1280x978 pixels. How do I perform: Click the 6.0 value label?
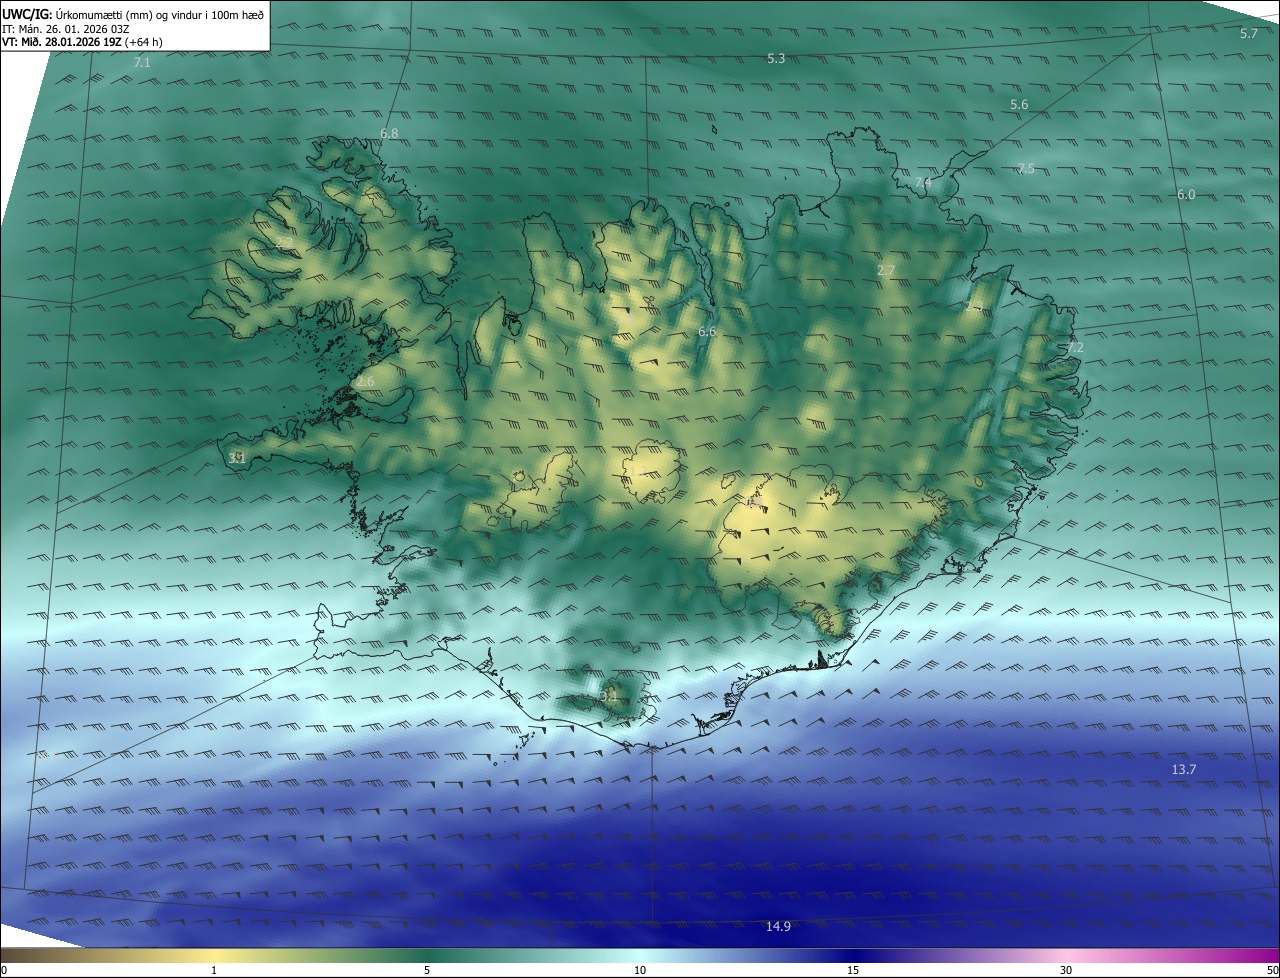coord(1186,195)
